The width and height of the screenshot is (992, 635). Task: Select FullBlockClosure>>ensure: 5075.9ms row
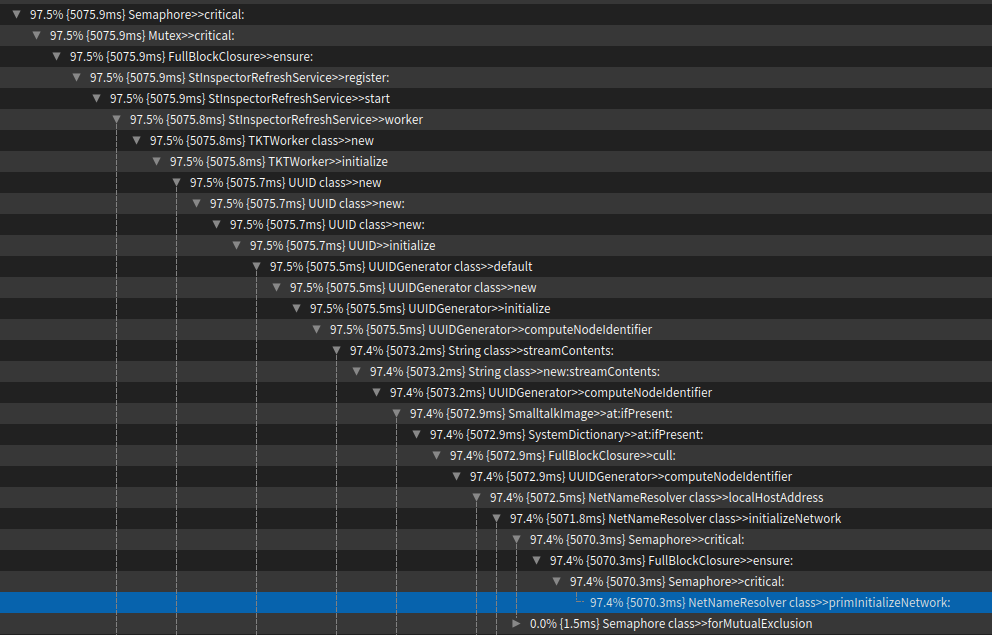tap(496, 56)
